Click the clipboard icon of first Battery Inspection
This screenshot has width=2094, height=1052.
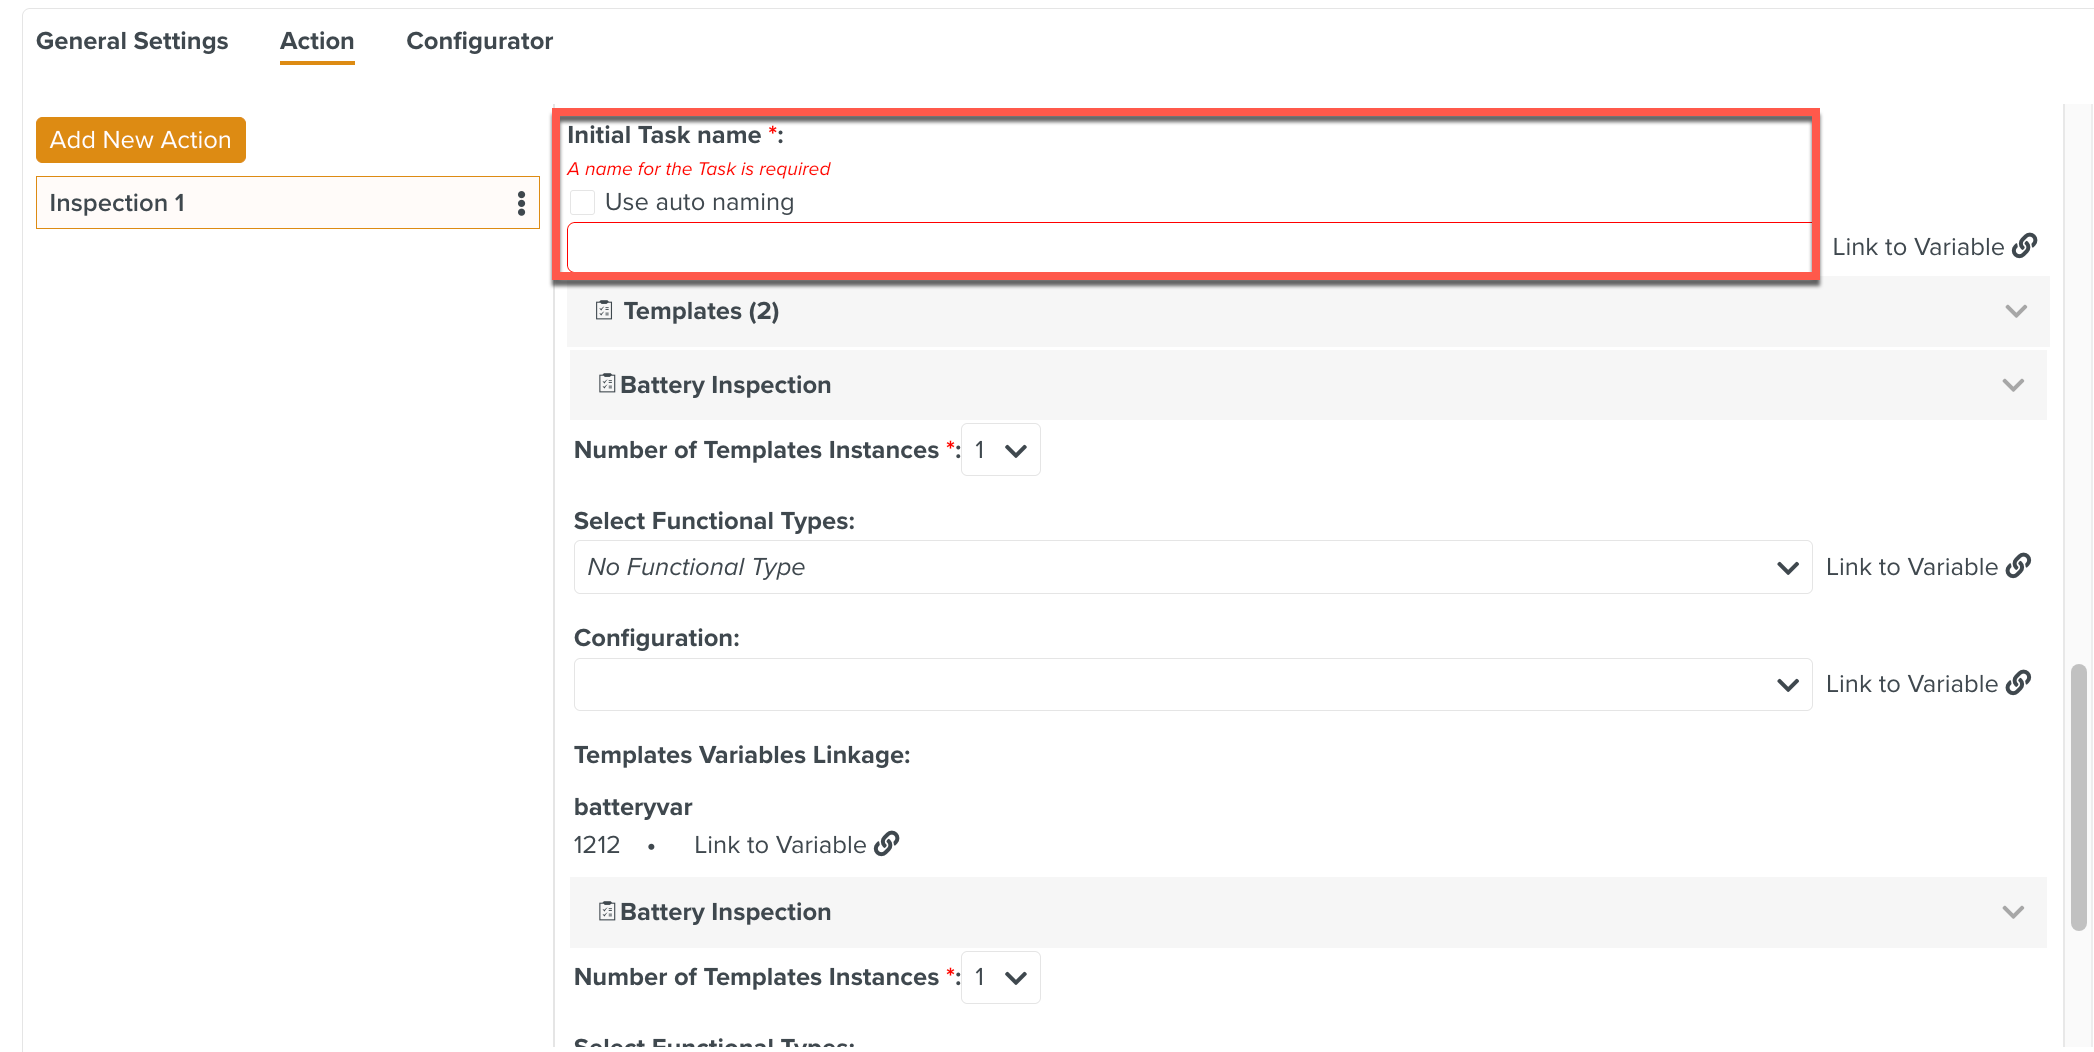coord(606,384)
